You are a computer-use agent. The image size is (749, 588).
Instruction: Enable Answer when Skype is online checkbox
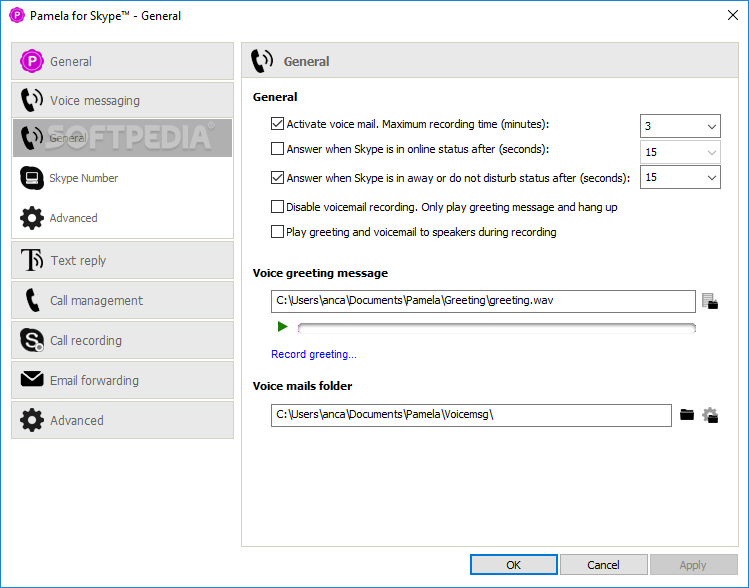pos(277,149)
